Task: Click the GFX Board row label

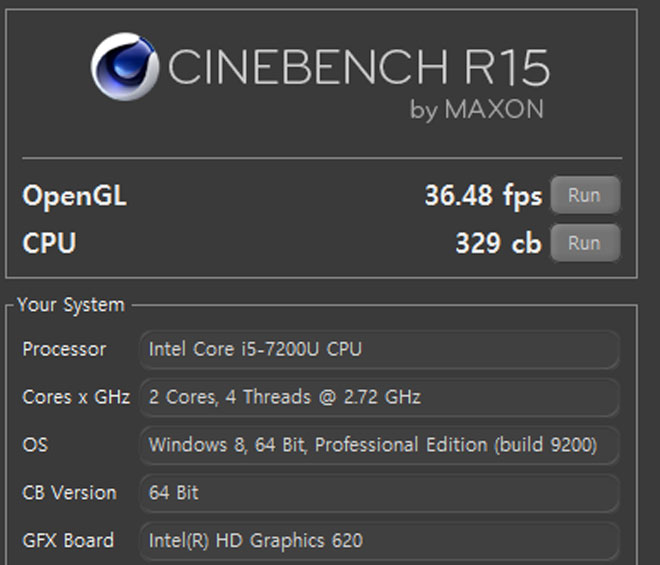Action: (68, 541)
